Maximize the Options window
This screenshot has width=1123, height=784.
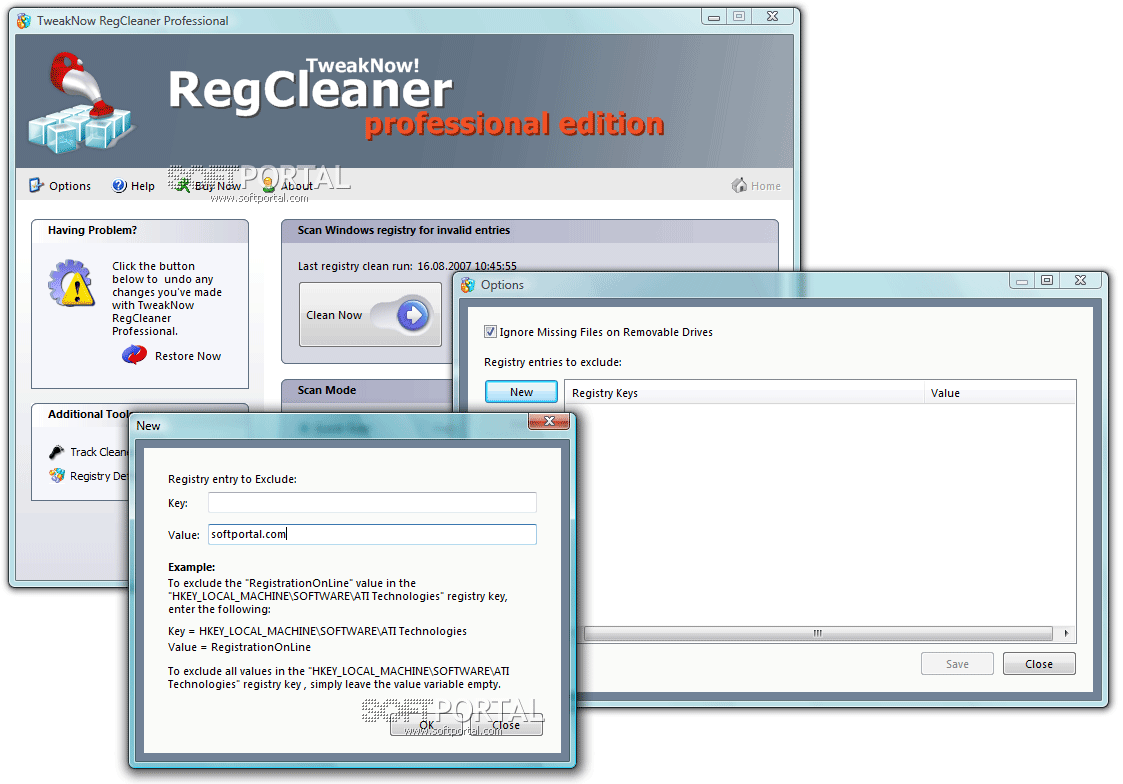(1046, 280)
